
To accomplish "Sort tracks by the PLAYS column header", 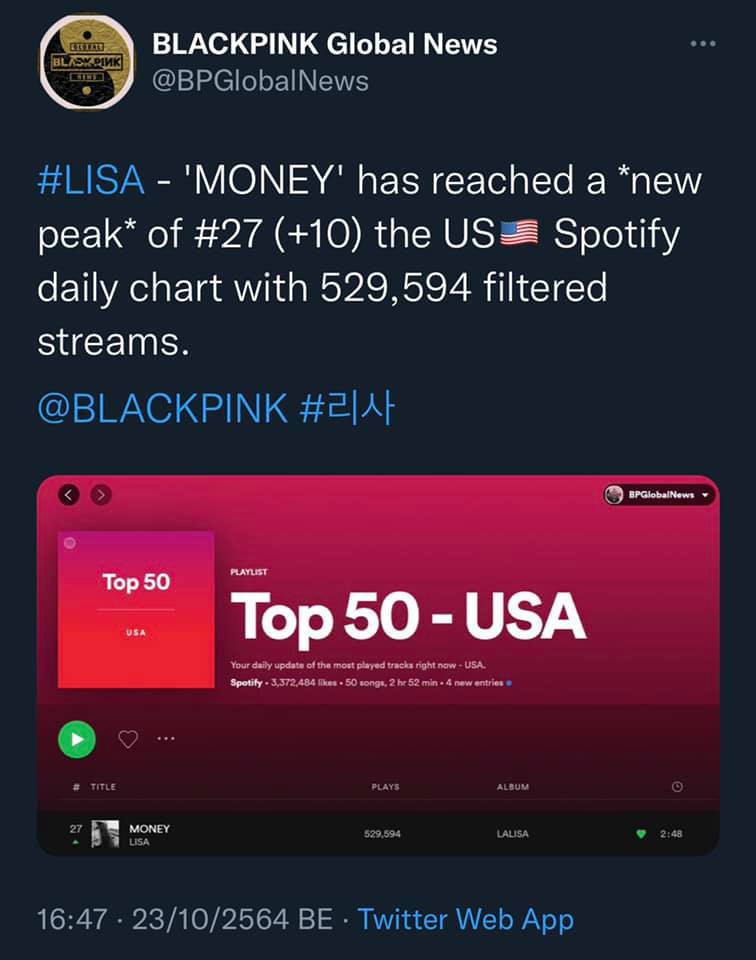I will (x=385, y=787).
